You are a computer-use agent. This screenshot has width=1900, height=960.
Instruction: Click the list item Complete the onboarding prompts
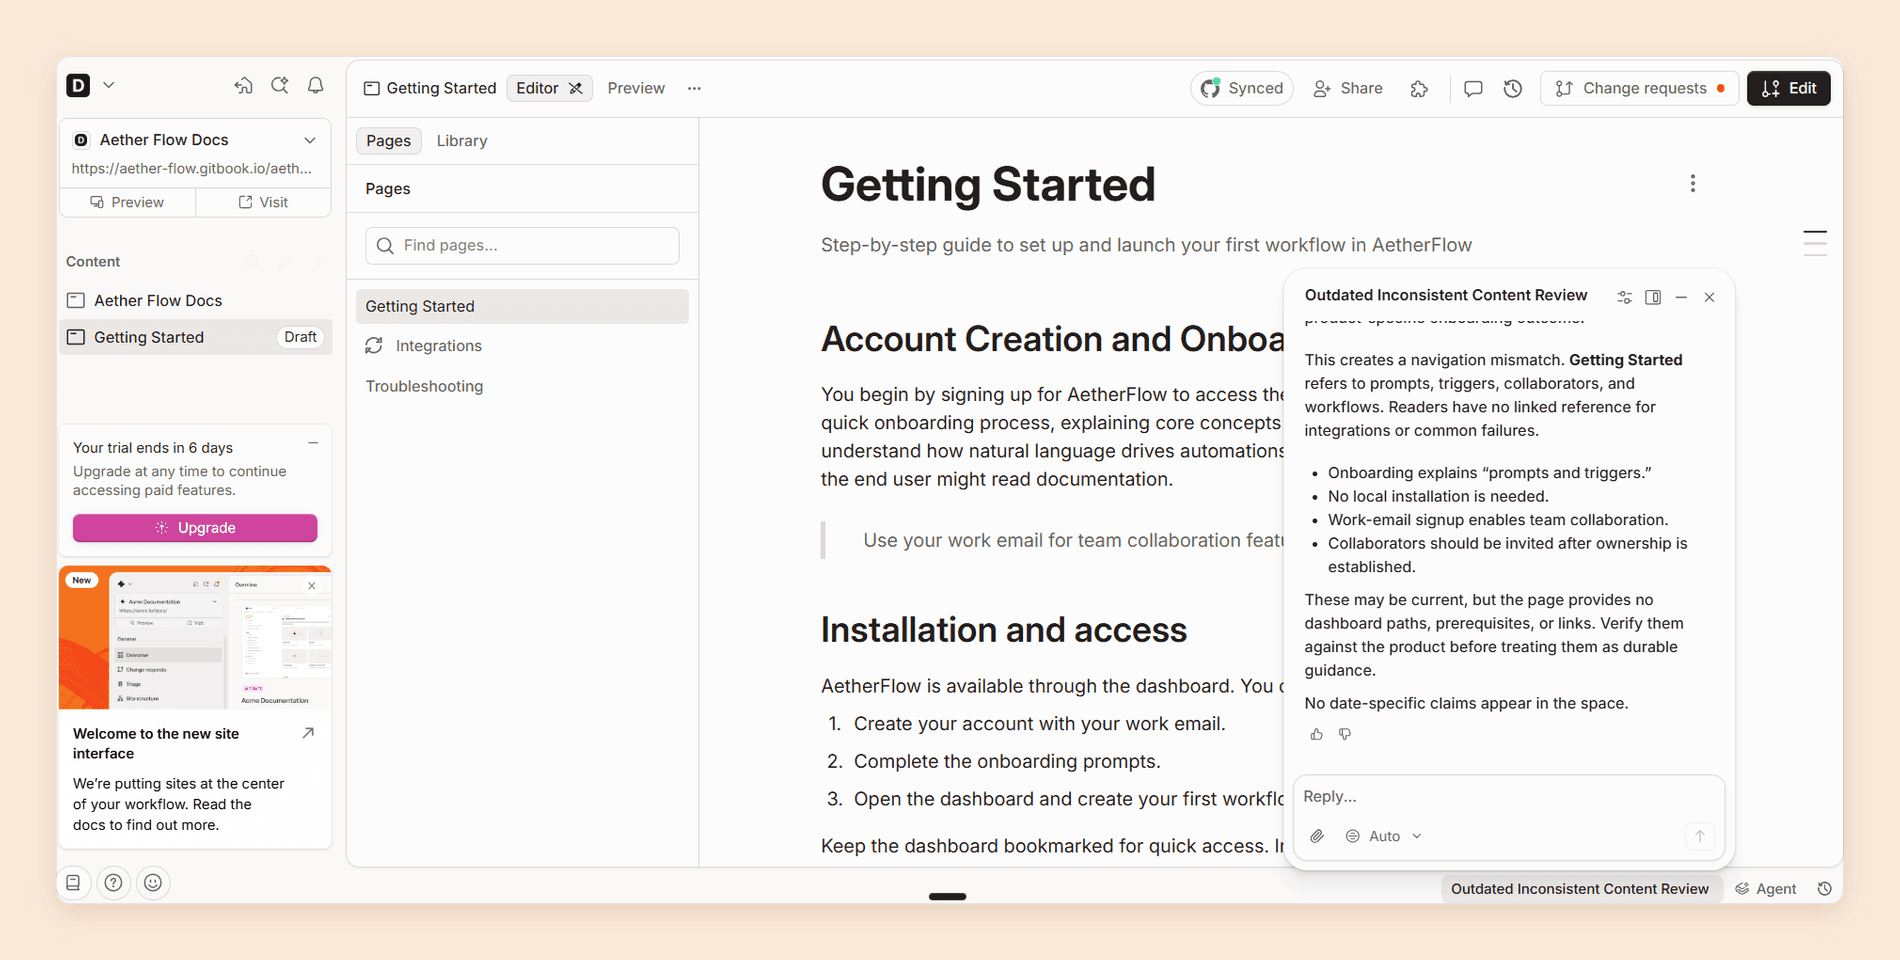pos(1007,761)
